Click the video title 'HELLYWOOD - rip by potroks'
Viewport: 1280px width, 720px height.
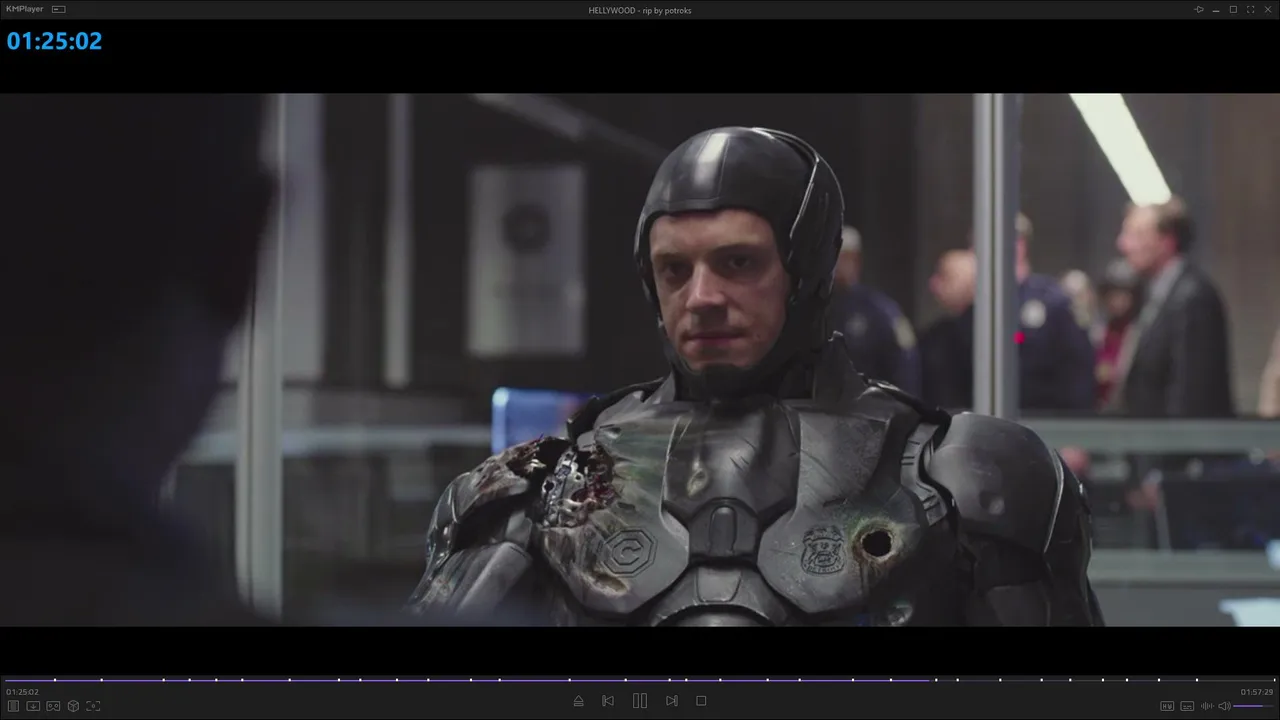click(640, 10)
